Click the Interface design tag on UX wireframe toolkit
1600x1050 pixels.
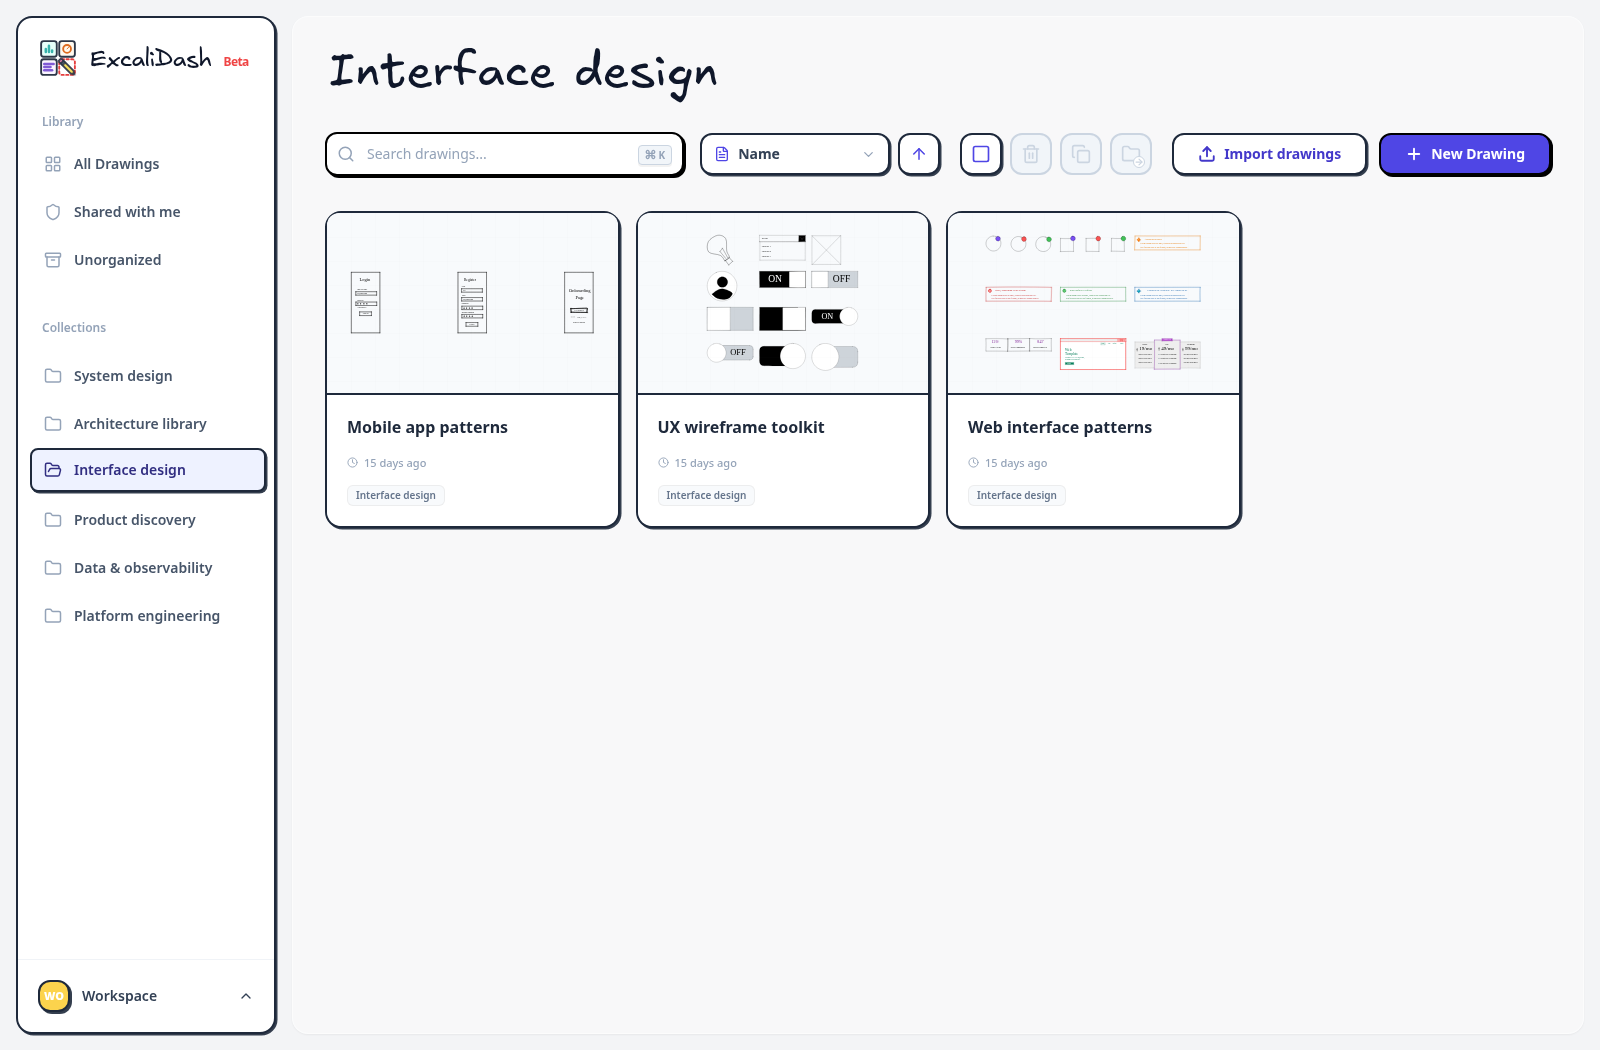706,495
